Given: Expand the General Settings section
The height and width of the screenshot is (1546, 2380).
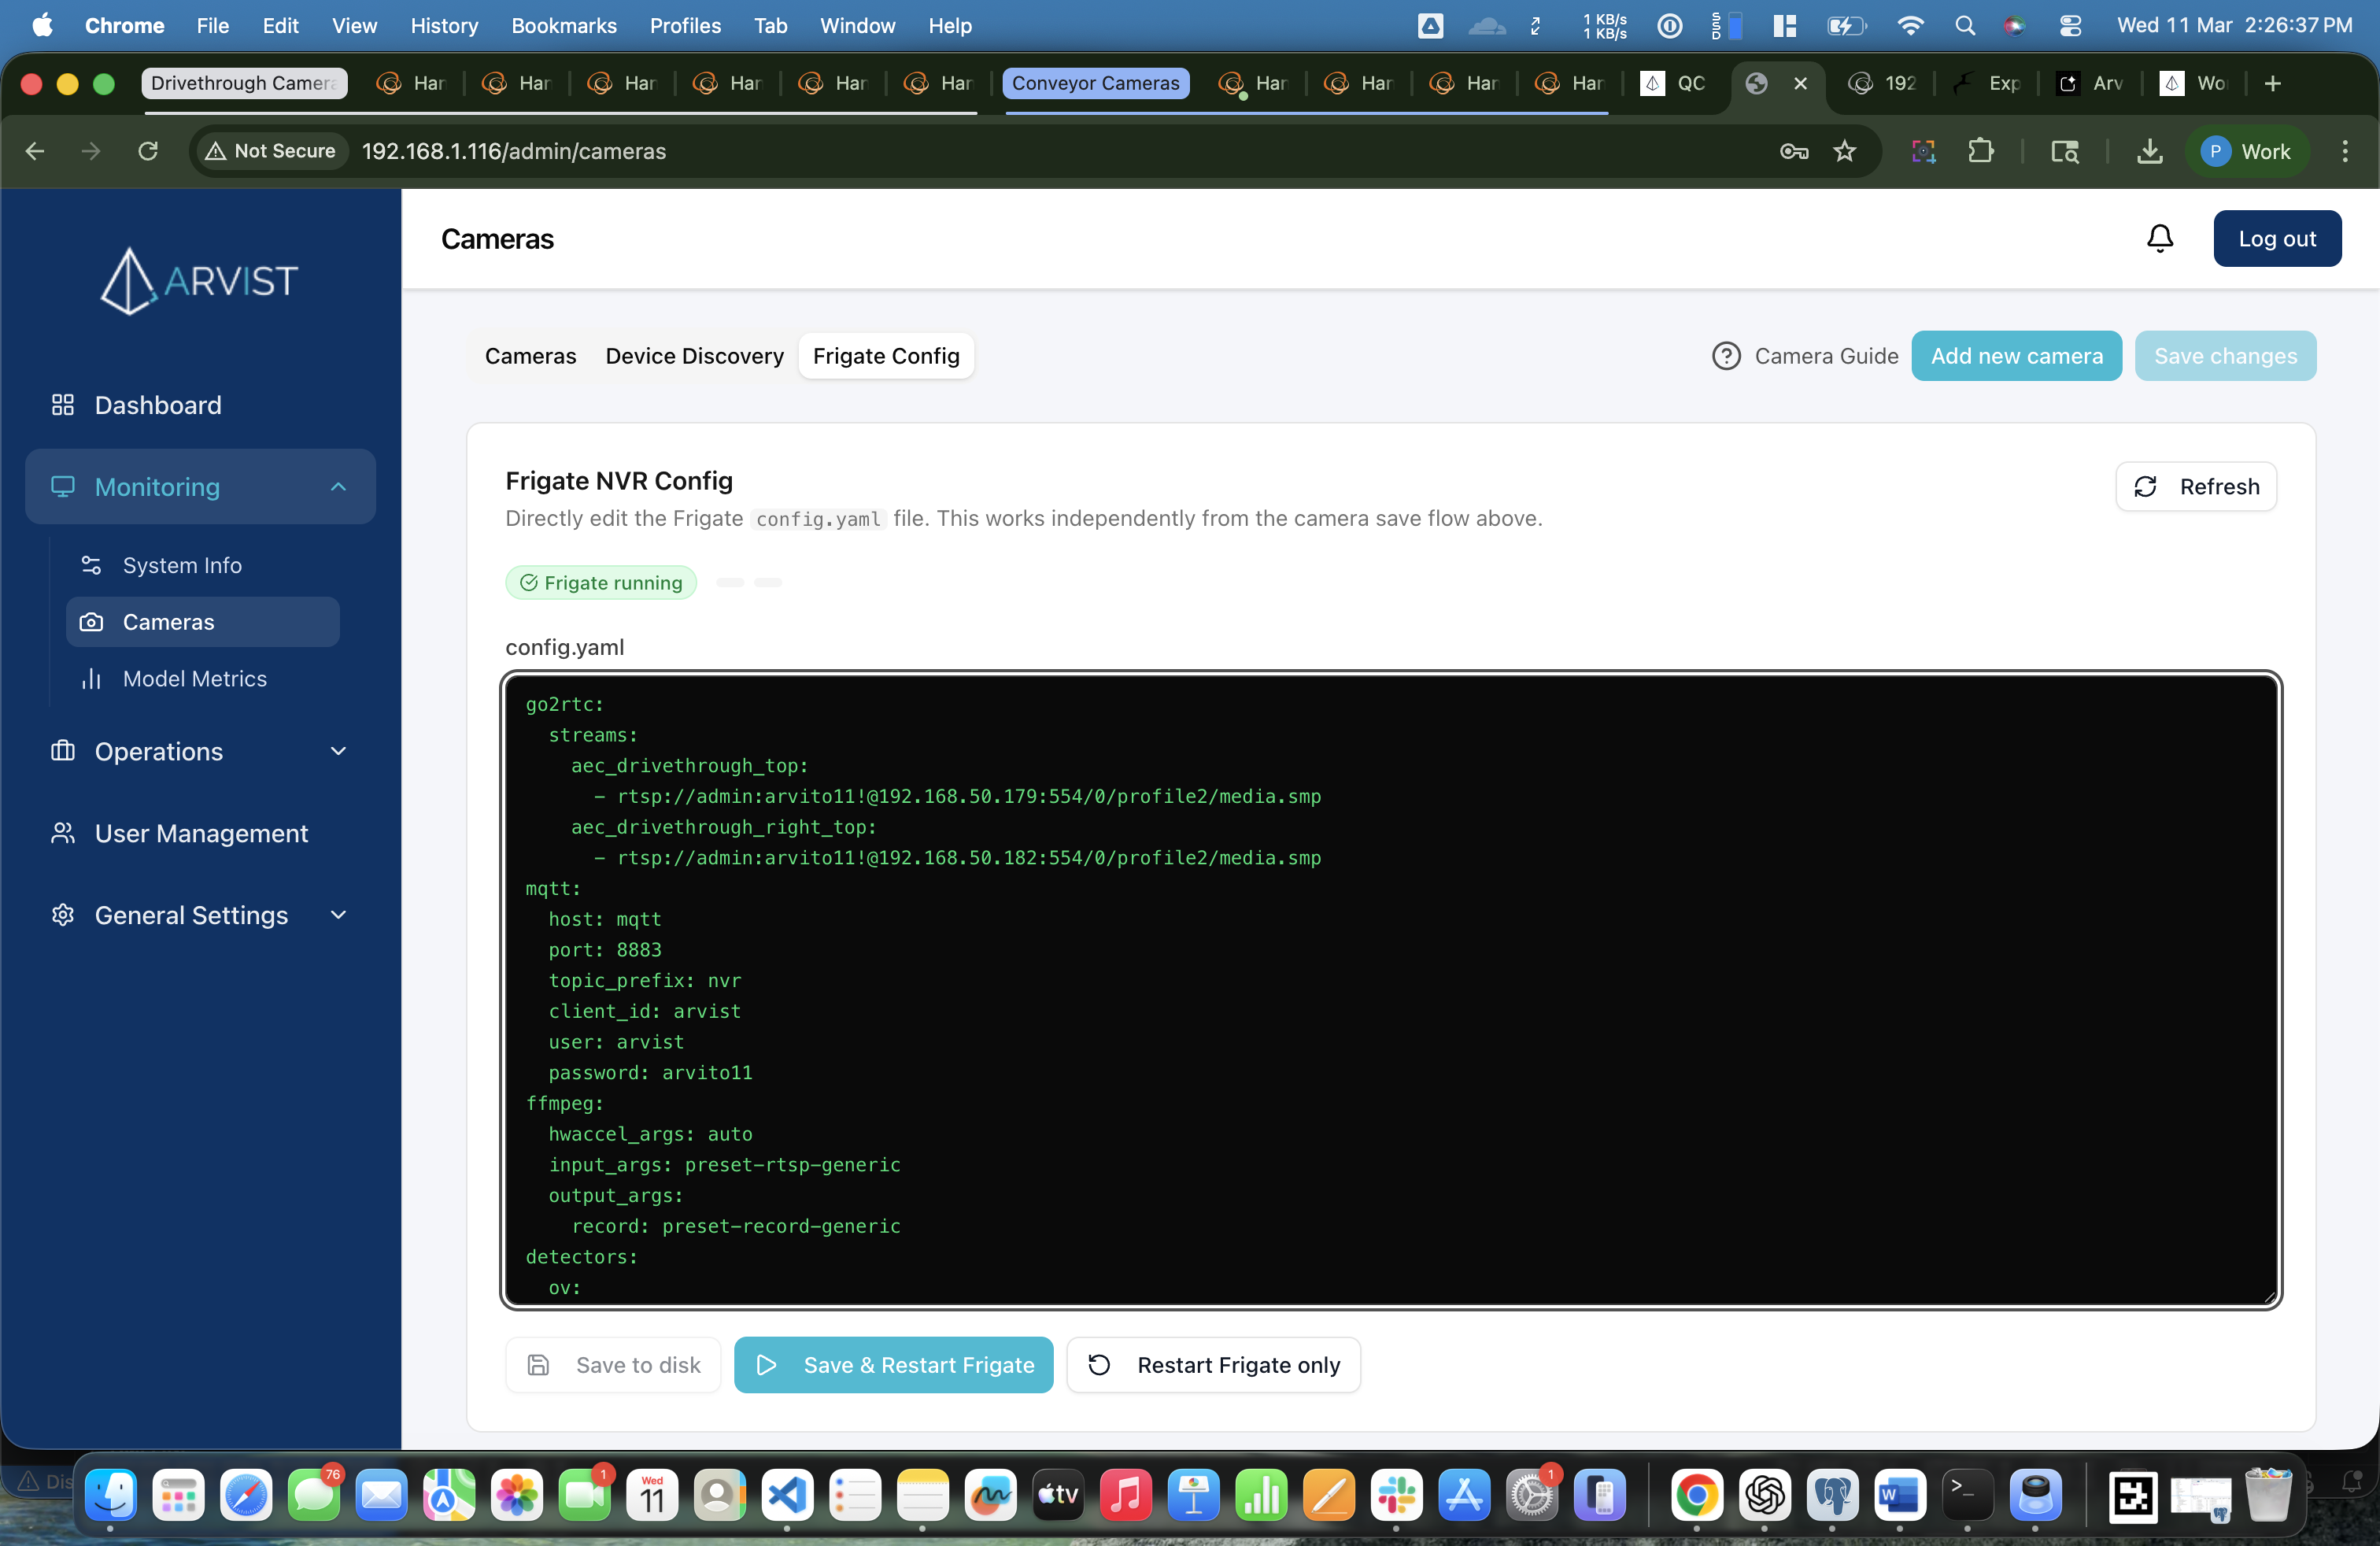Looking at the screenshot, I should click(x=338, y=915).
